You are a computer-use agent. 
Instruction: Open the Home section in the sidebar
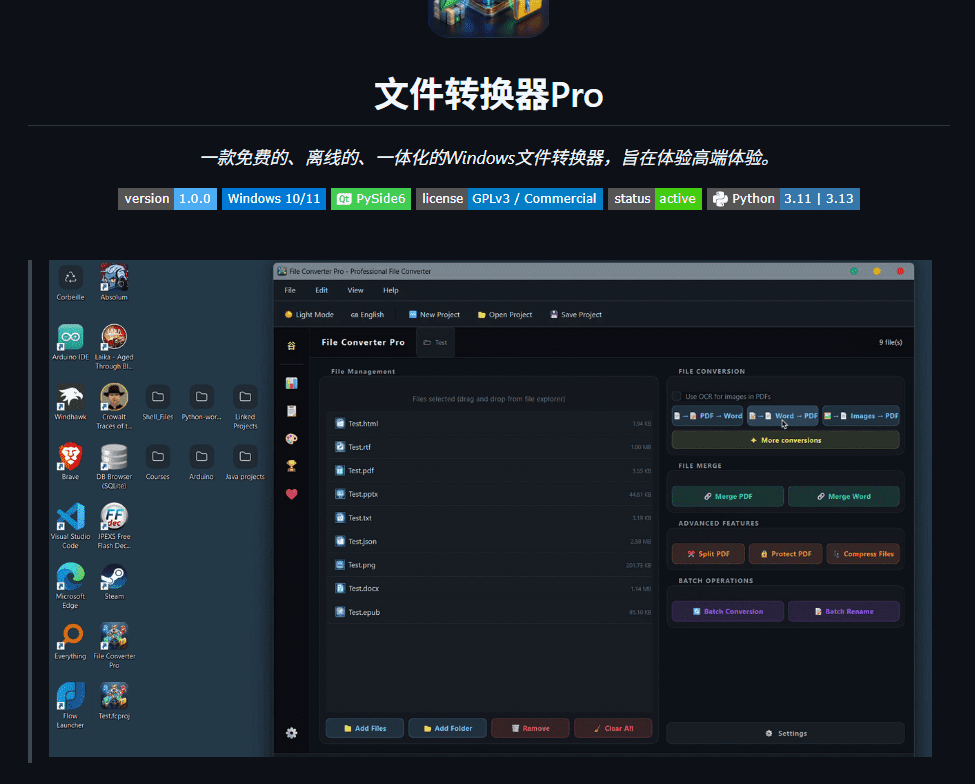291,344
